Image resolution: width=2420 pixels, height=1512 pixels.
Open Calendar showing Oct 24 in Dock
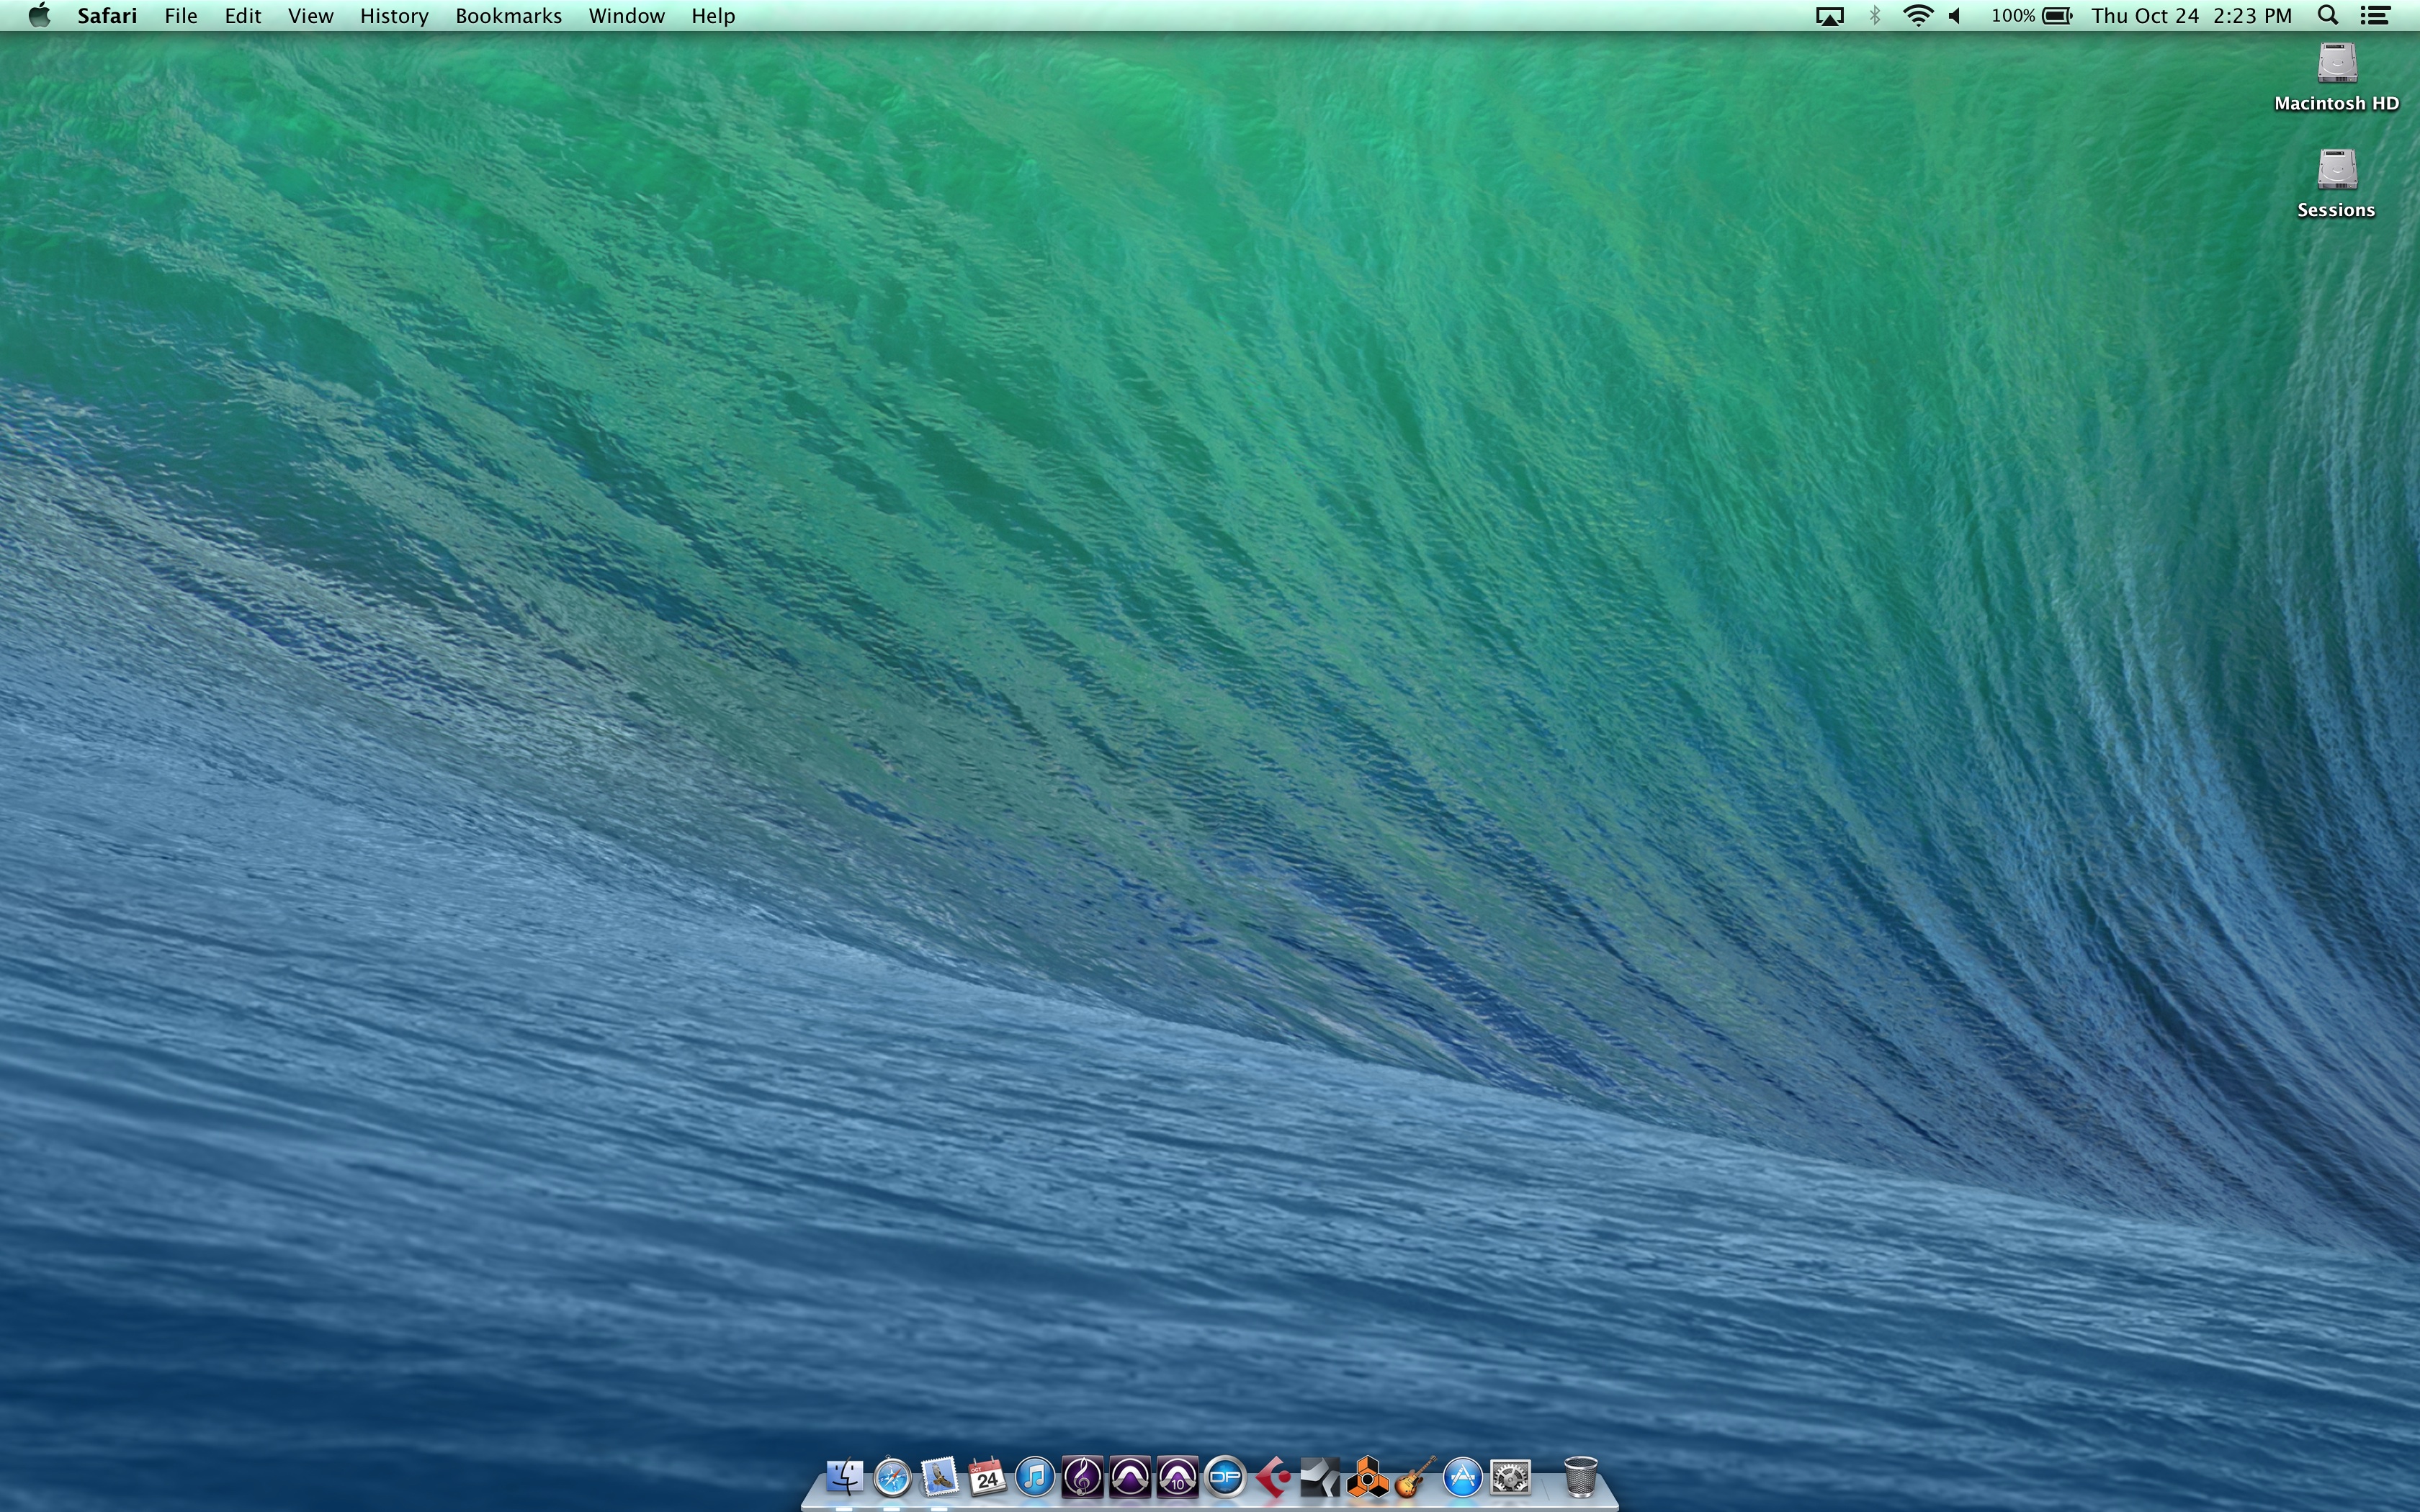point(987,1476)
